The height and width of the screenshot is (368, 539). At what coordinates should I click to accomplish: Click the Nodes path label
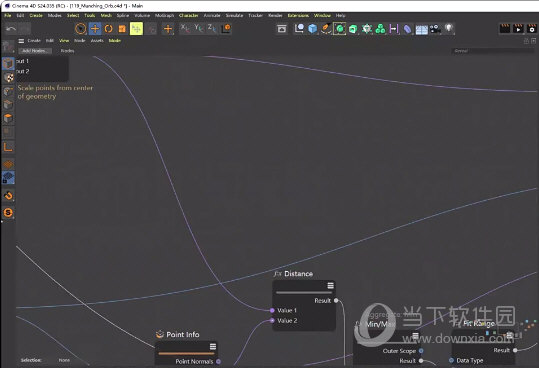click(x=67, y=51)
